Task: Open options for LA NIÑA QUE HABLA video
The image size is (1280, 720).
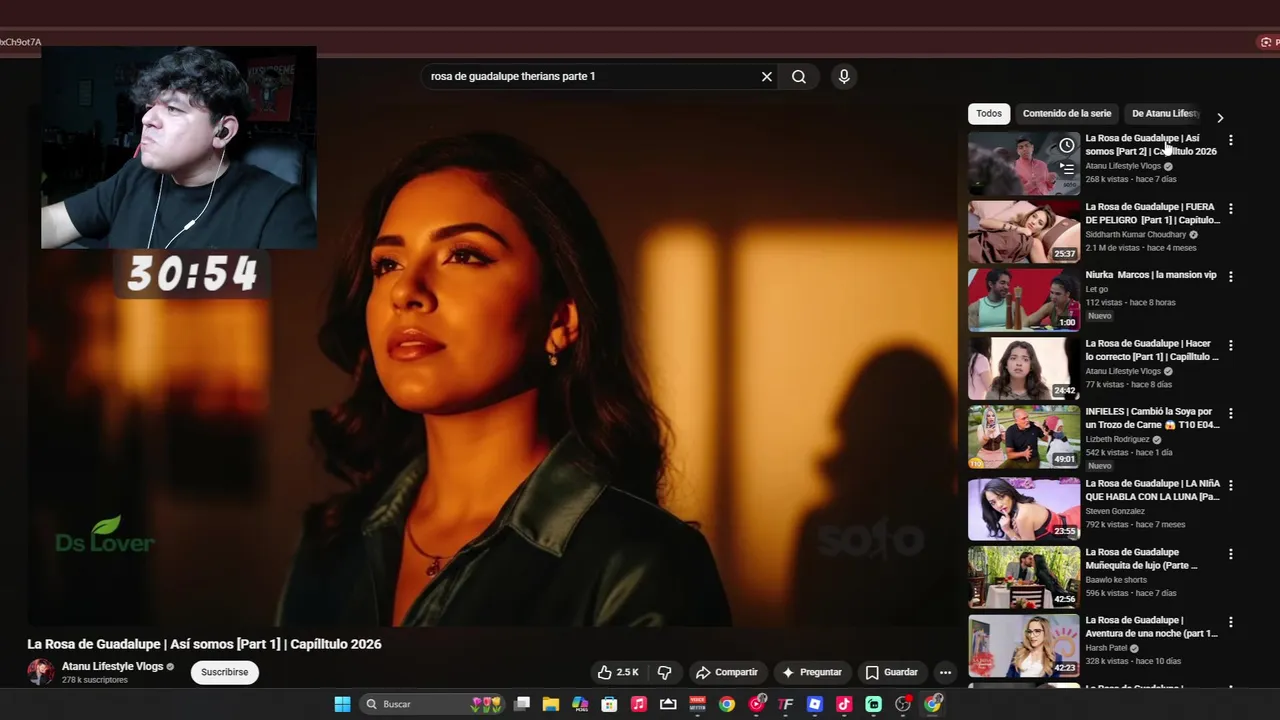Action: (1231, 485)
